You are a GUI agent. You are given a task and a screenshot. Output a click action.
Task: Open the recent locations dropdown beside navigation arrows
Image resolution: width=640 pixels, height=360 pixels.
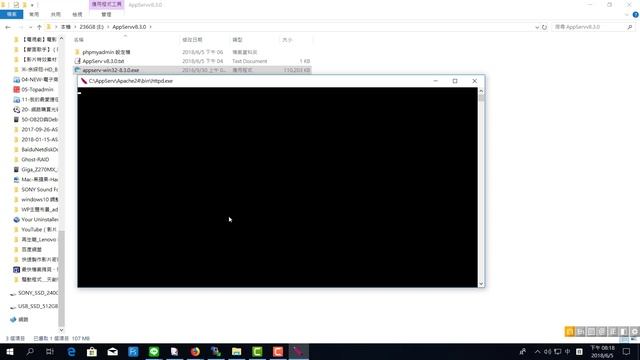(30, 27)
